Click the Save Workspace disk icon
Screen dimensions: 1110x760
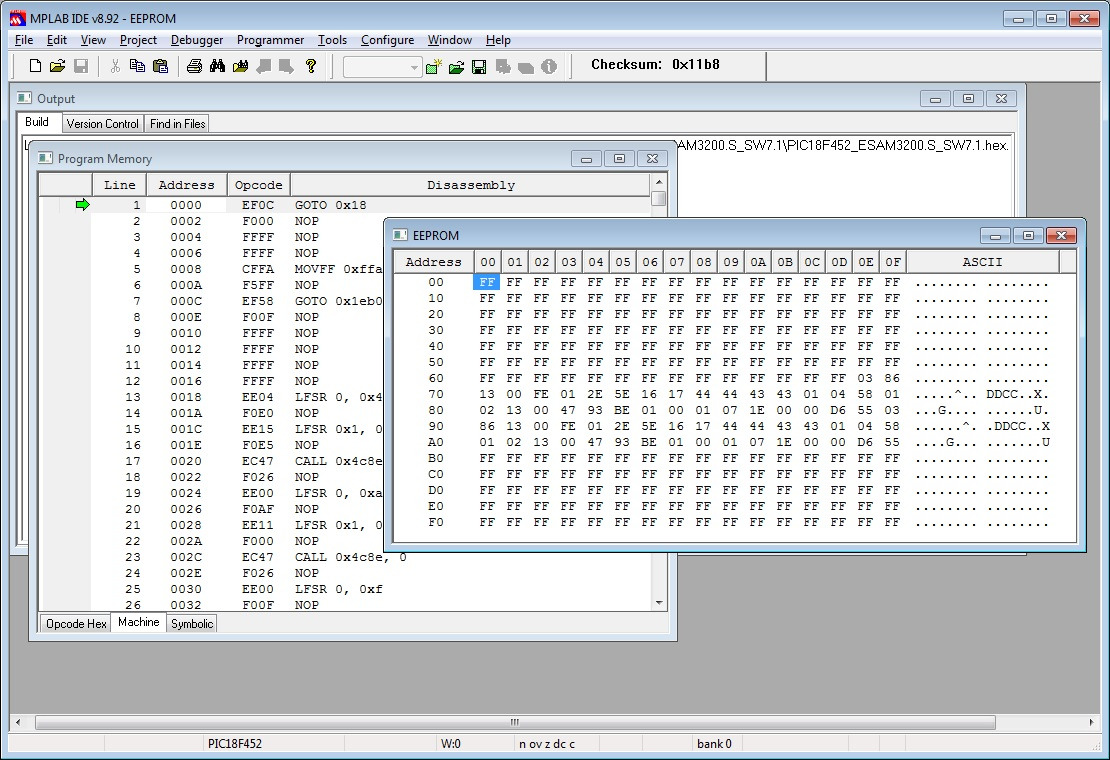click(x=479, y=67)
